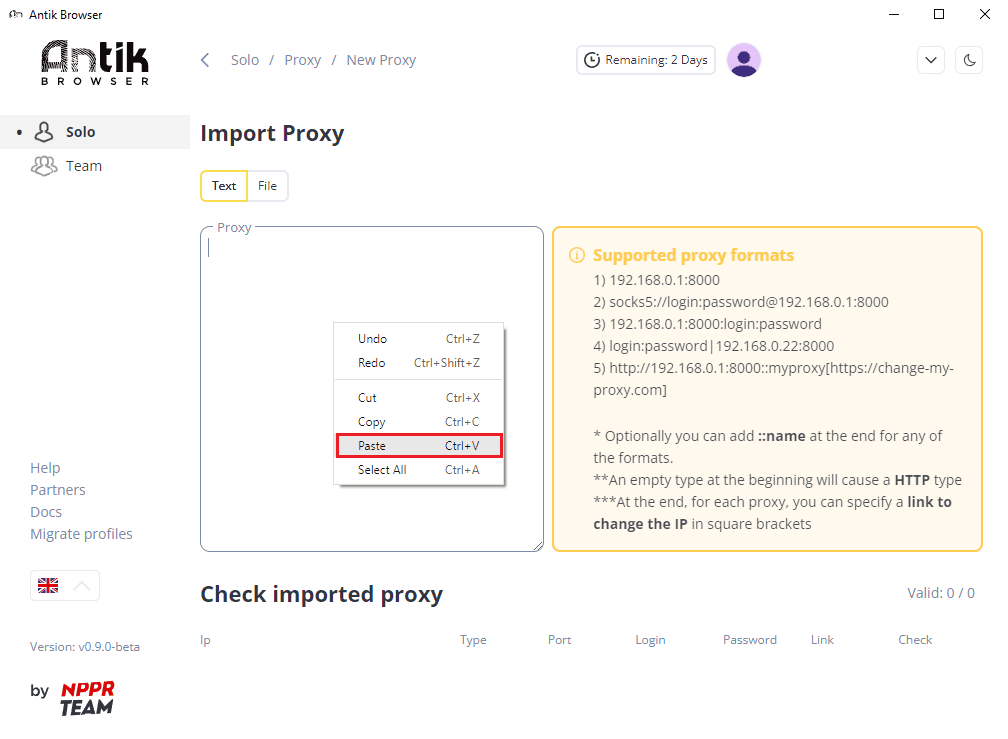Open the Migrate profiles link

pyautogui.click(x=82, y=534)
